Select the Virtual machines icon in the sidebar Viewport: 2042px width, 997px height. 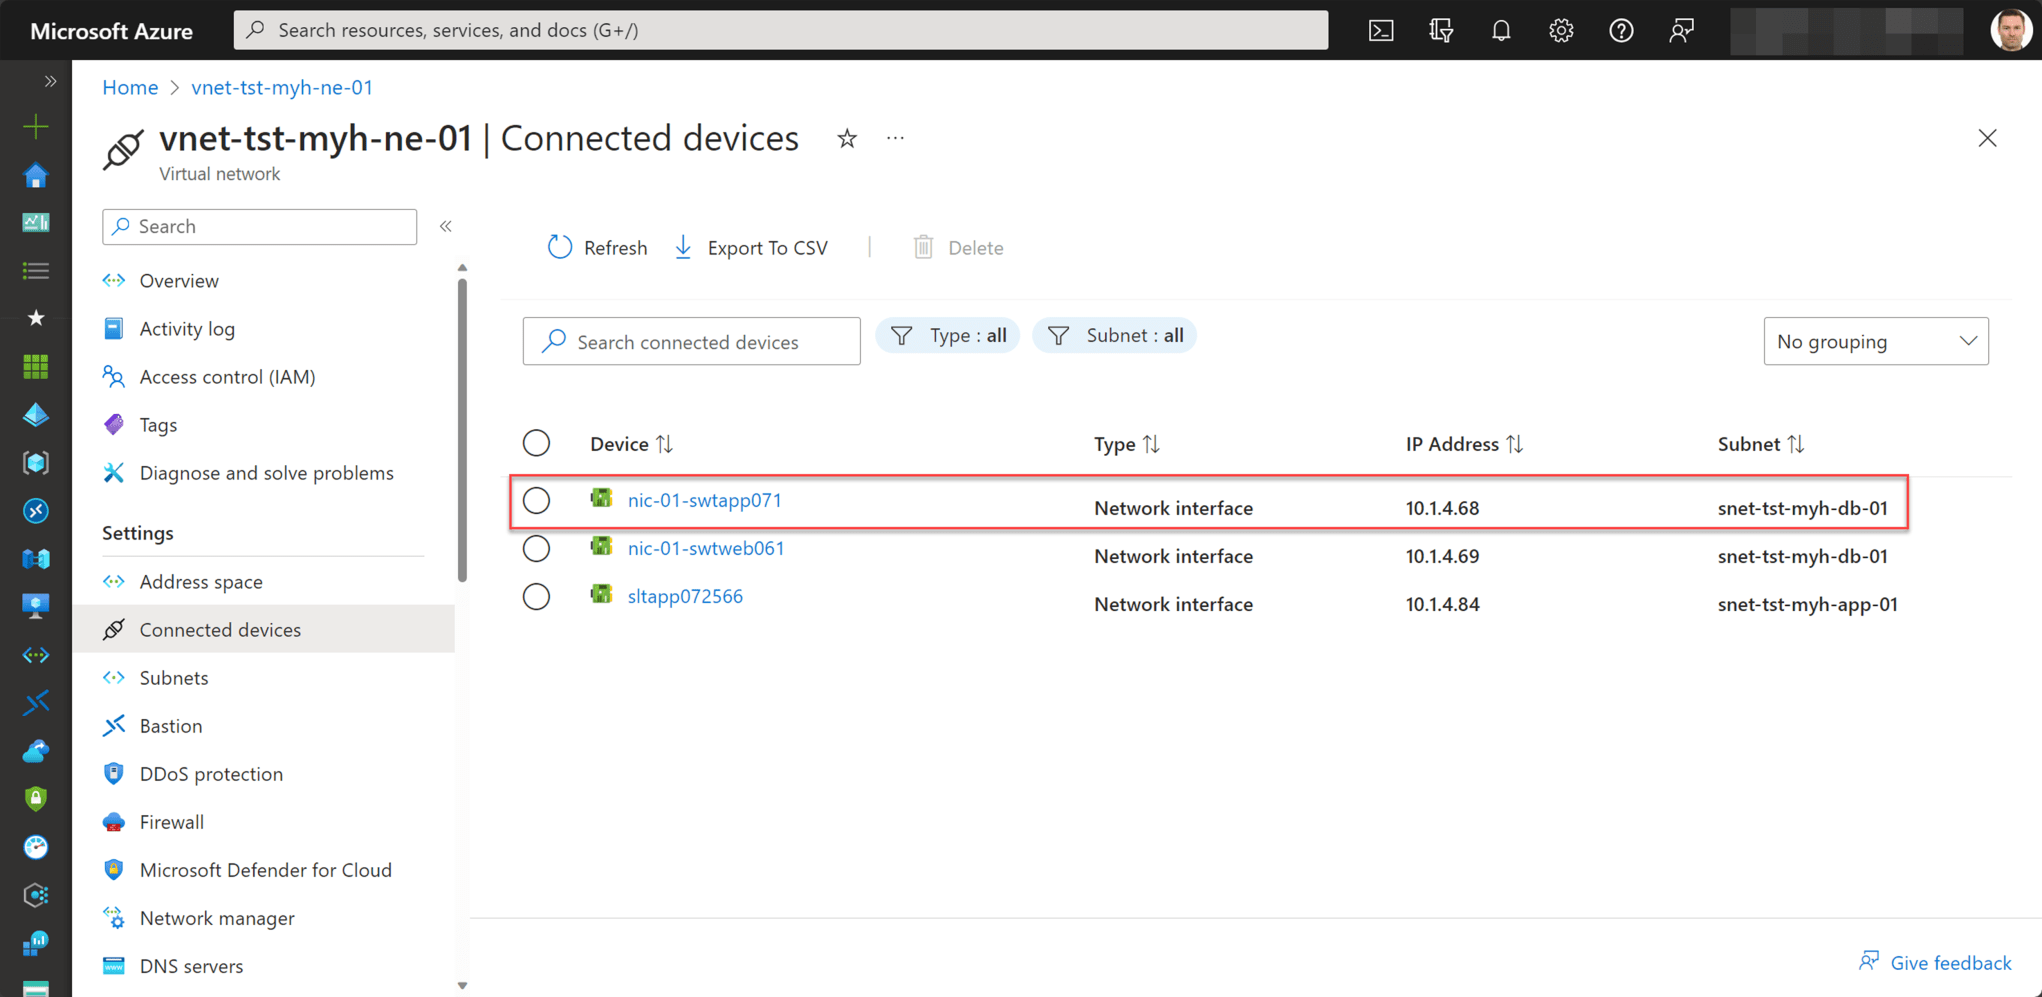36,605
